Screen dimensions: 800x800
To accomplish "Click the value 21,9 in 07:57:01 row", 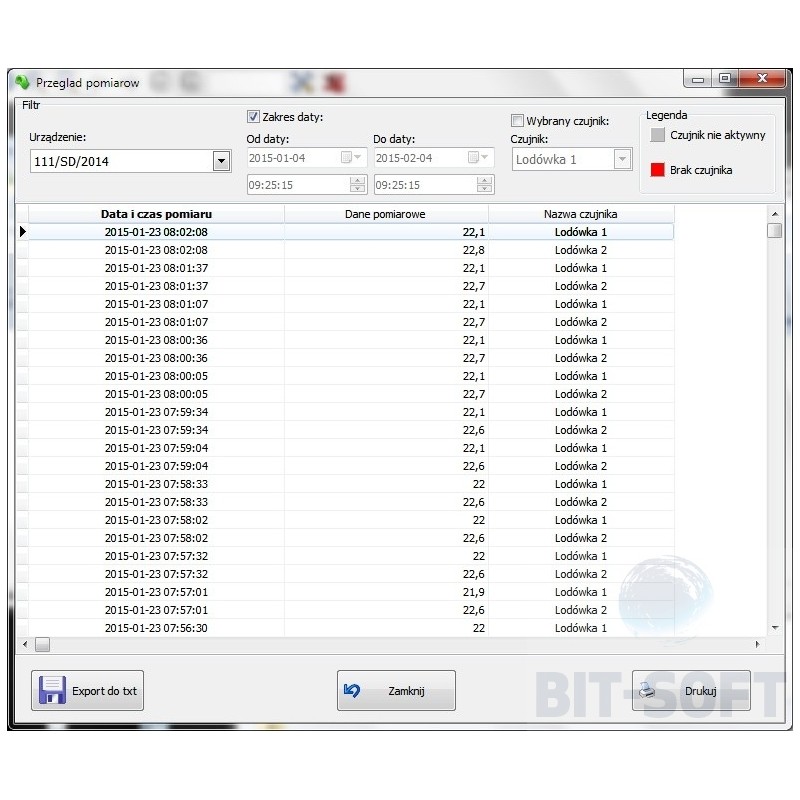I will click(474, 592).
